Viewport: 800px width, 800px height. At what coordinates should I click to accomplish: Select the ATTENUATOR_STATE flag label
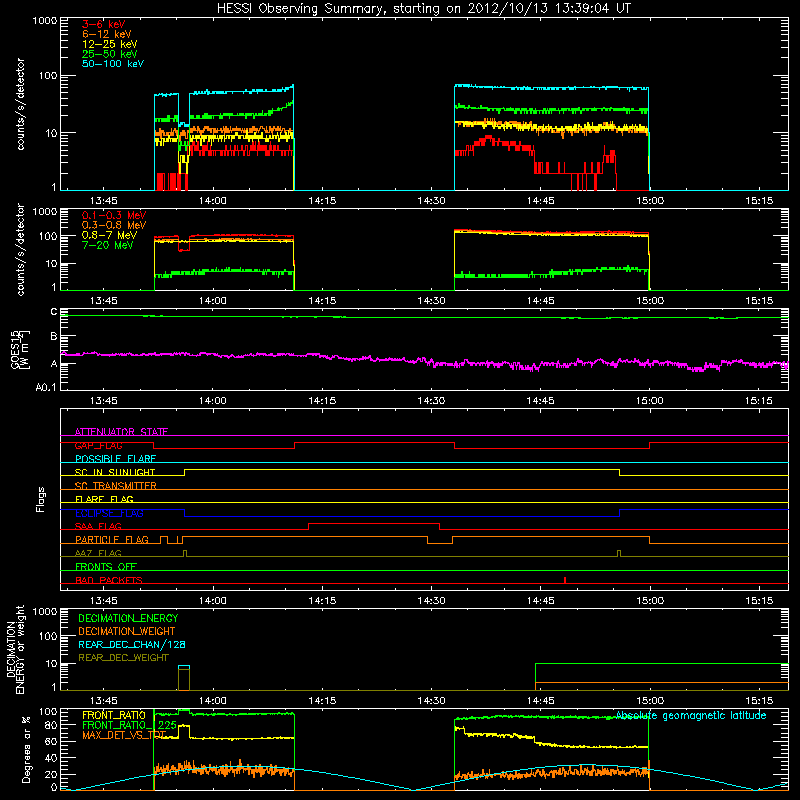point(121,432)
